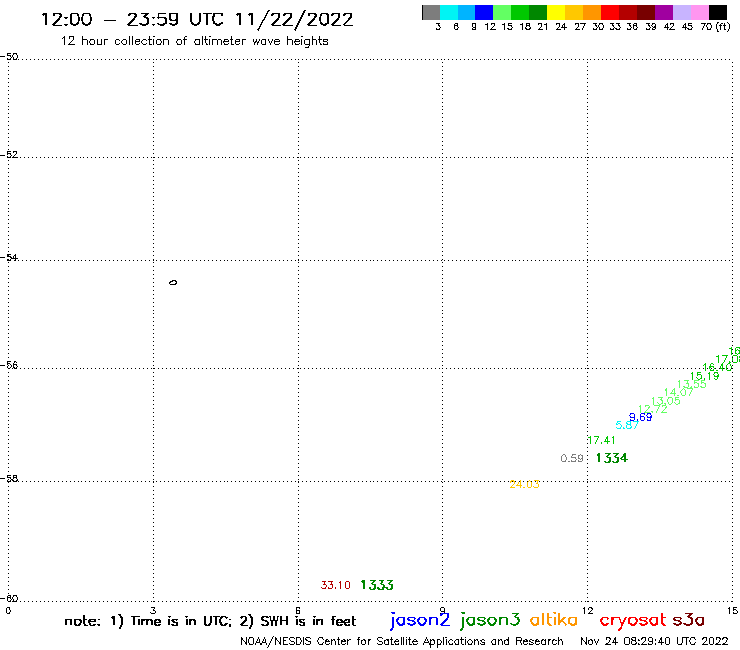Image resolution: width=740 pixels, height=650 pixels.
Task: Click the 16.40 wave height reading
Action: (x=717, y=367)
